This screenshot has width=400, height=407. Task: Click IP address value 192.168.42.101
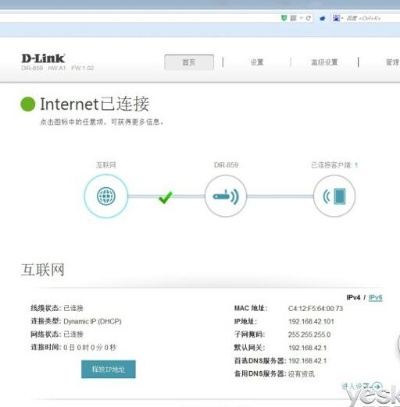311,321
